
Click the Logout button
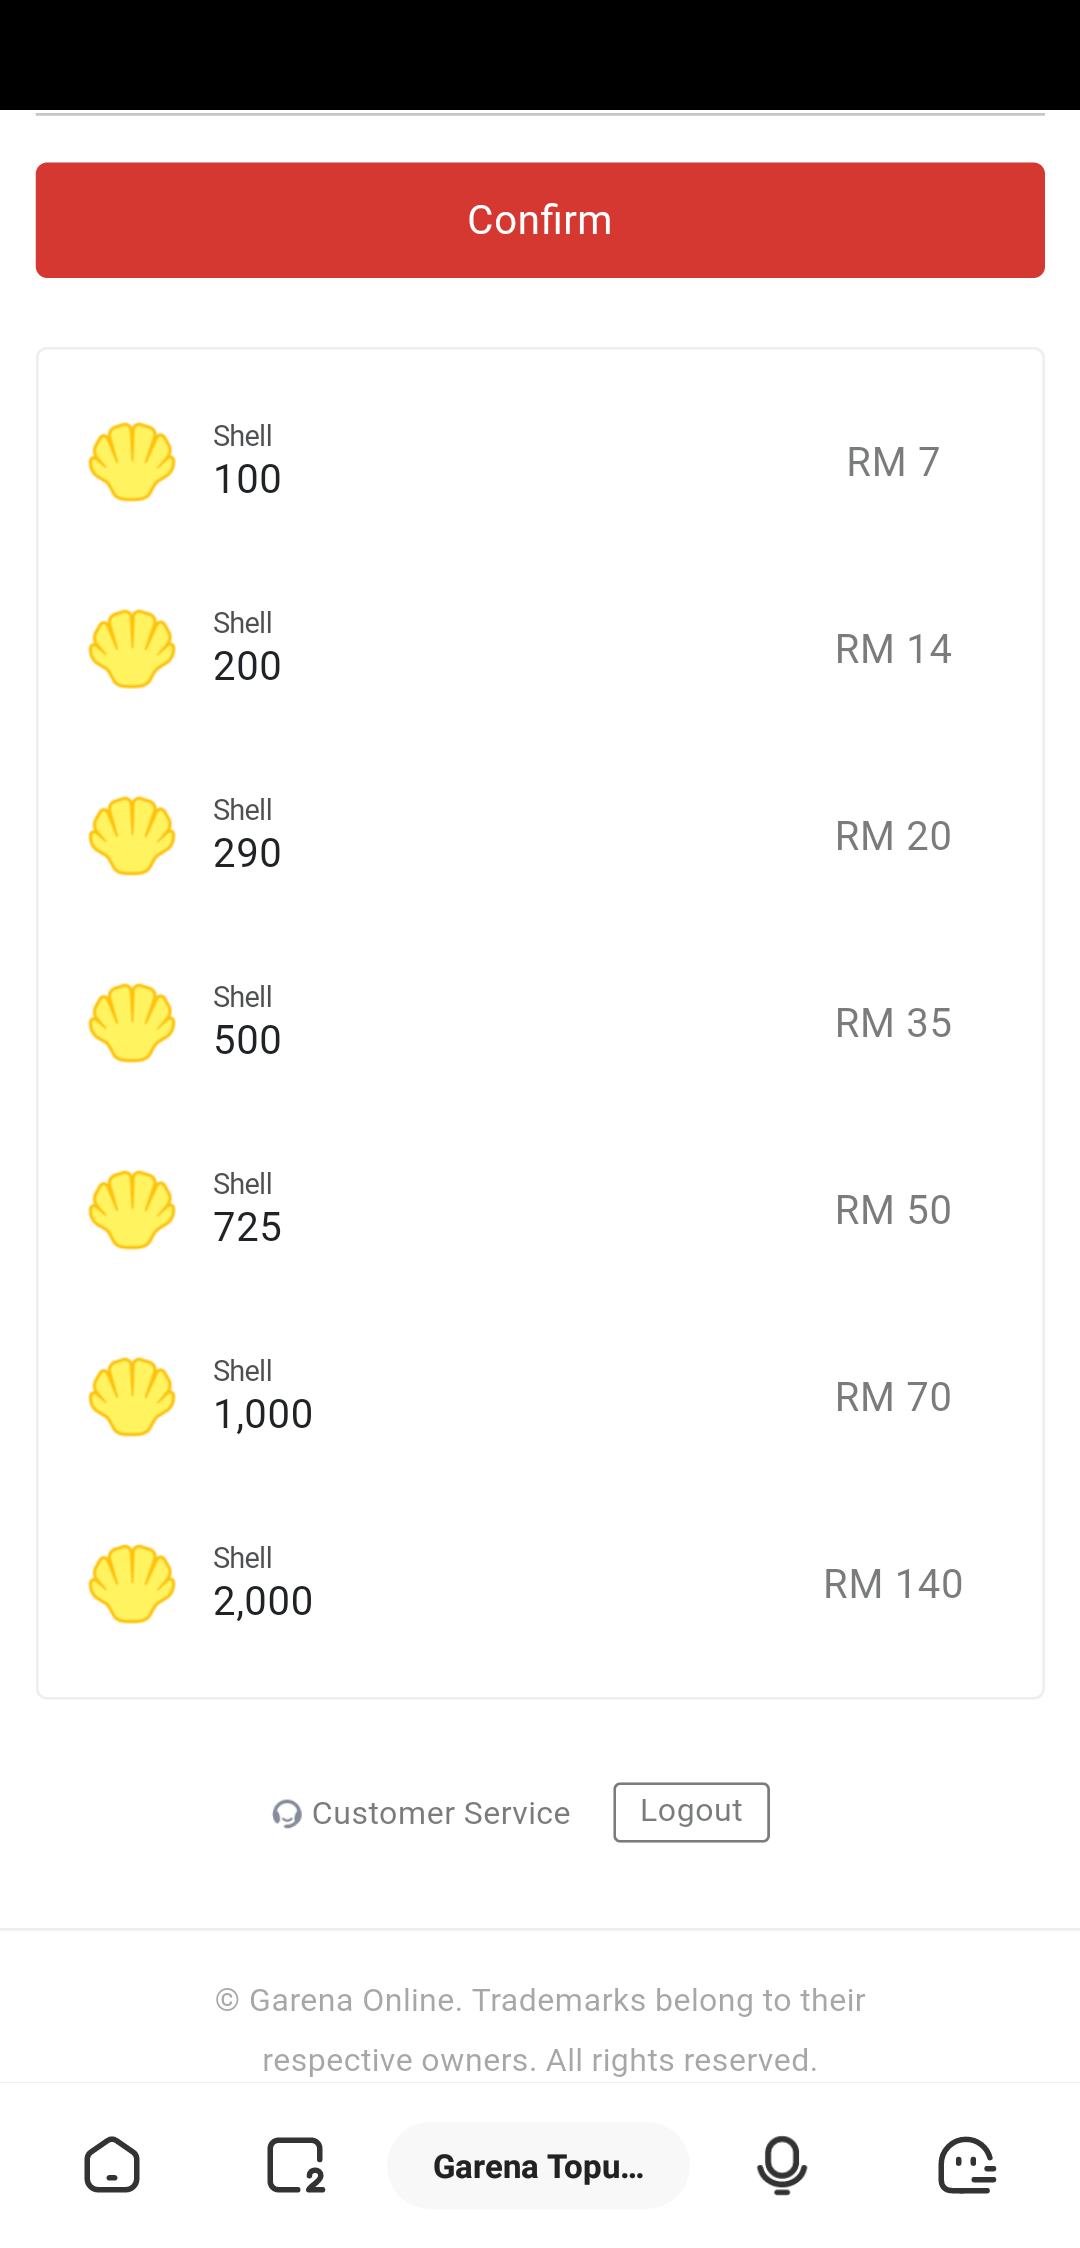coord(691,1812)
